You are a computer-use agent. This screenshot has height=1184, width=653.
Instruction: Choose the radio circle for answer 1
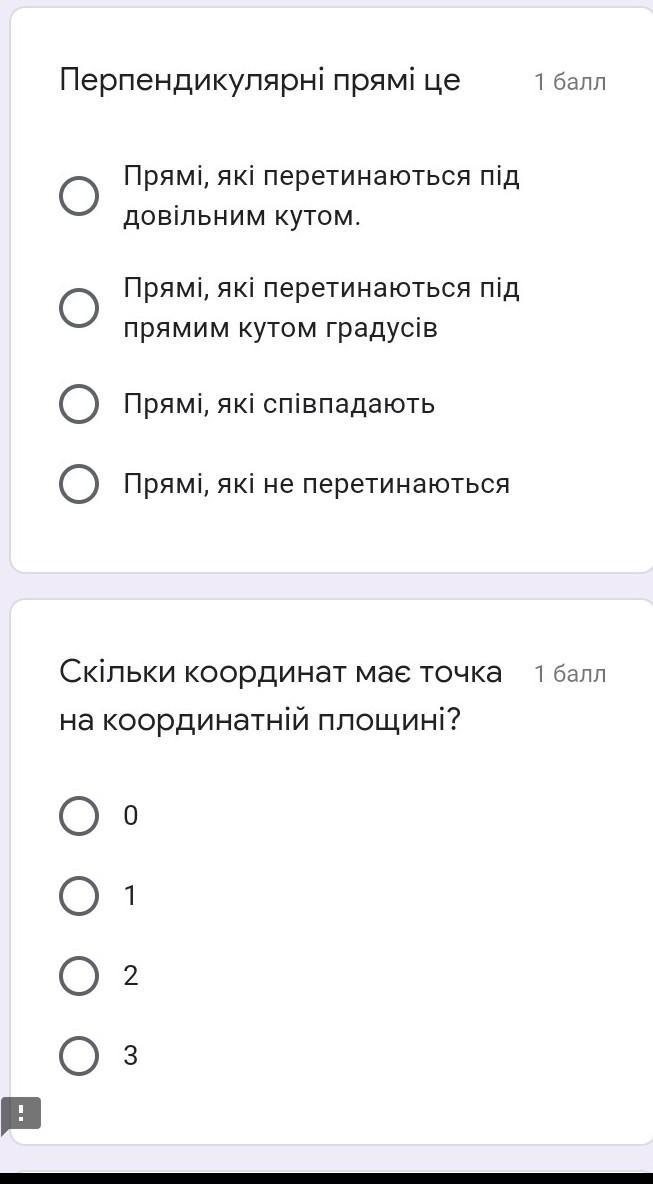click(79, 896)
